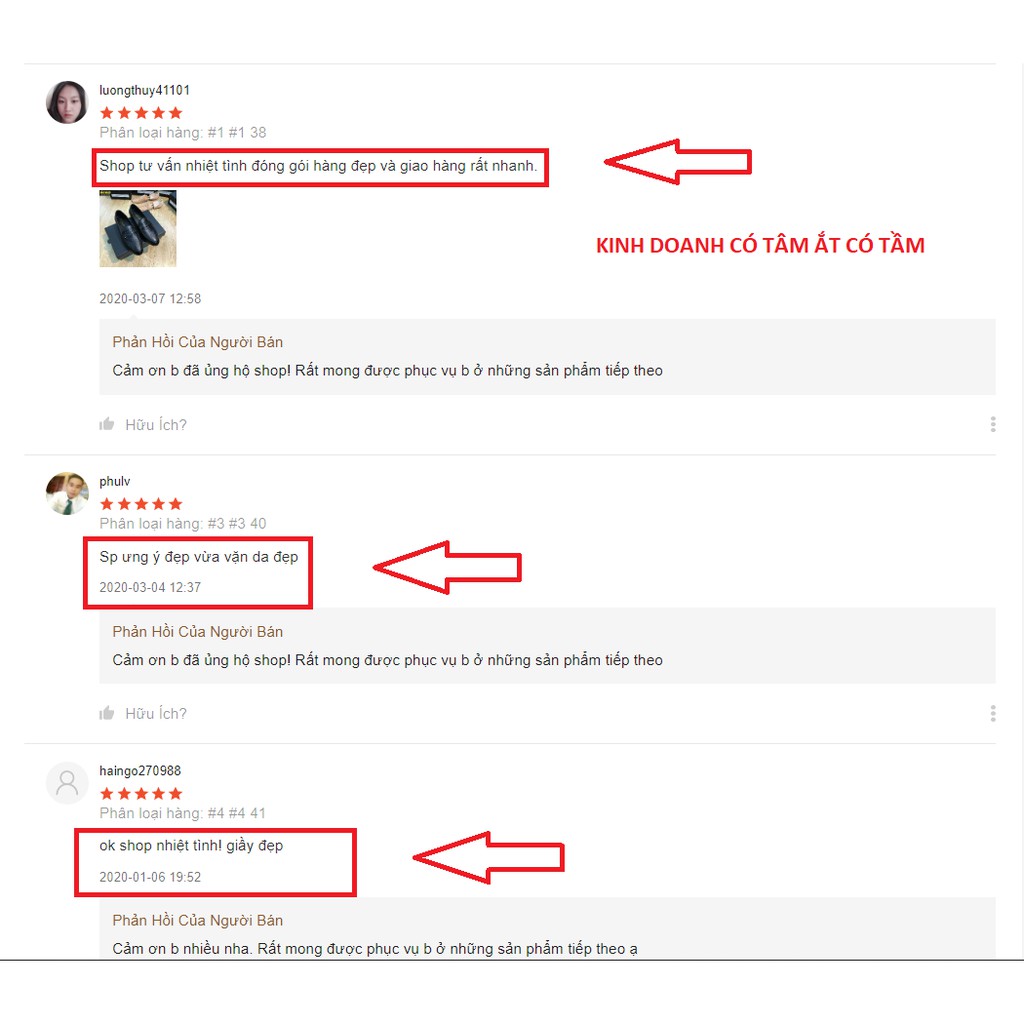Click luongthuy41101's profile avatar

pos(67,103)
